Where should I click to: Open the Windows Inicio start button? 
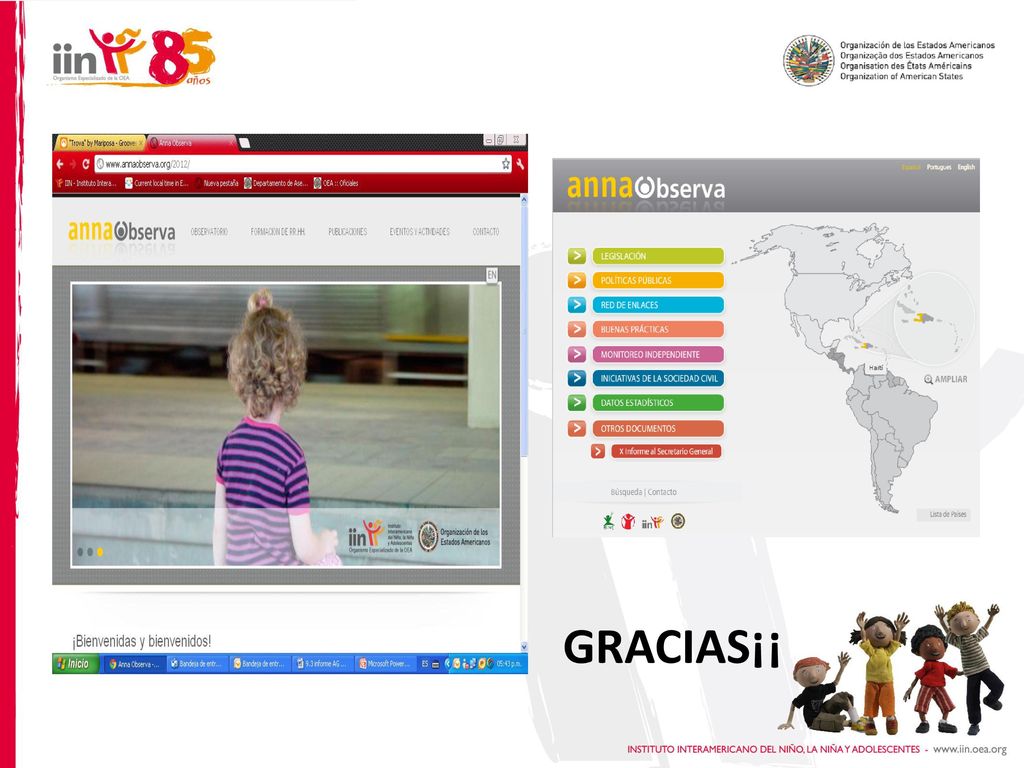[x=75, y=664]
